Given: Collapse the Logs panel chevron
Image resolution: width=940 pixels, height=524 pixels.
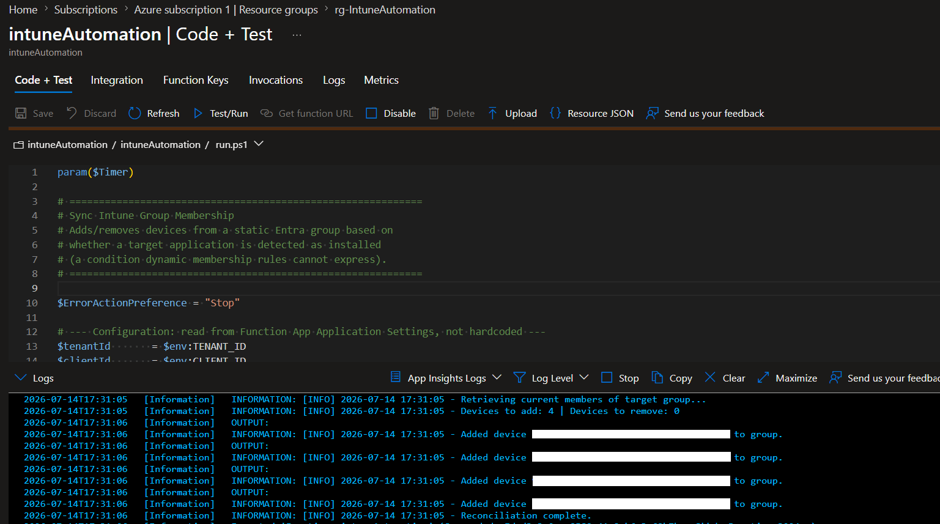Looking at the screenshot, I should pyautogui.click(x=20, y=378).
